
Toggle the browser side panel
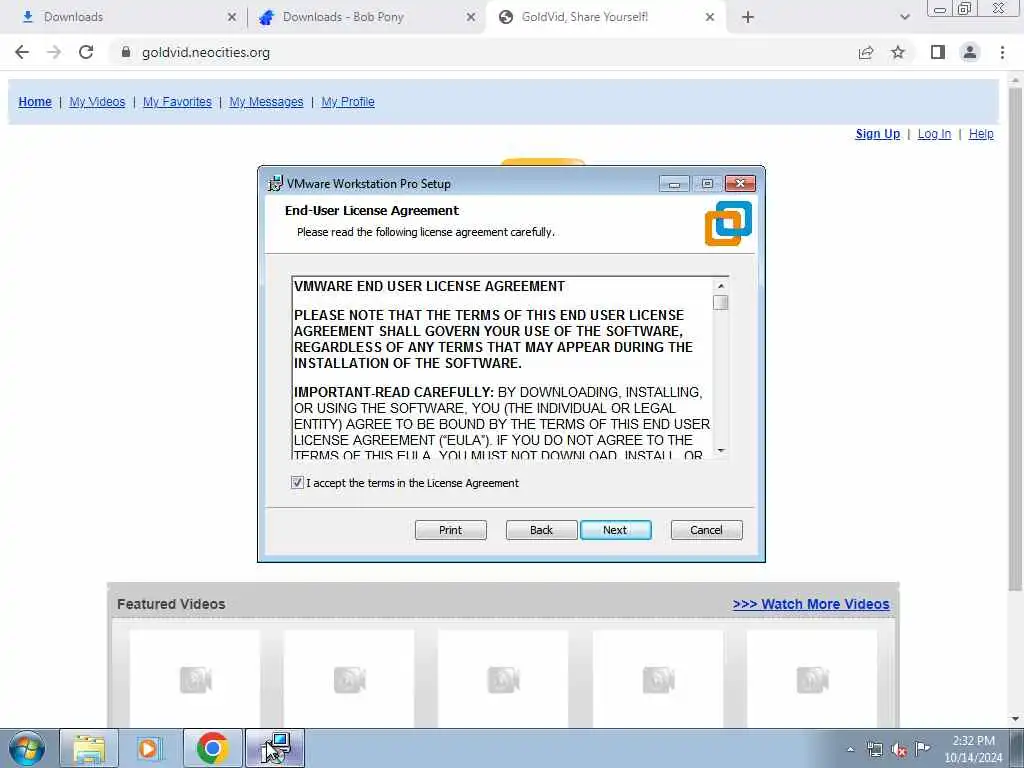pos(938,52)
